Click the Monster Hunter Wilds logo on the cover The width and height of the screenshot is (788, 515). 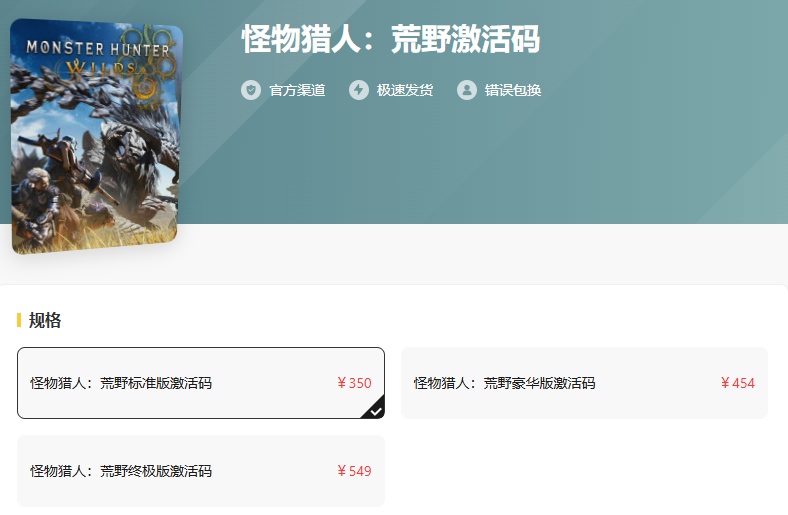(x=98, y=58)
